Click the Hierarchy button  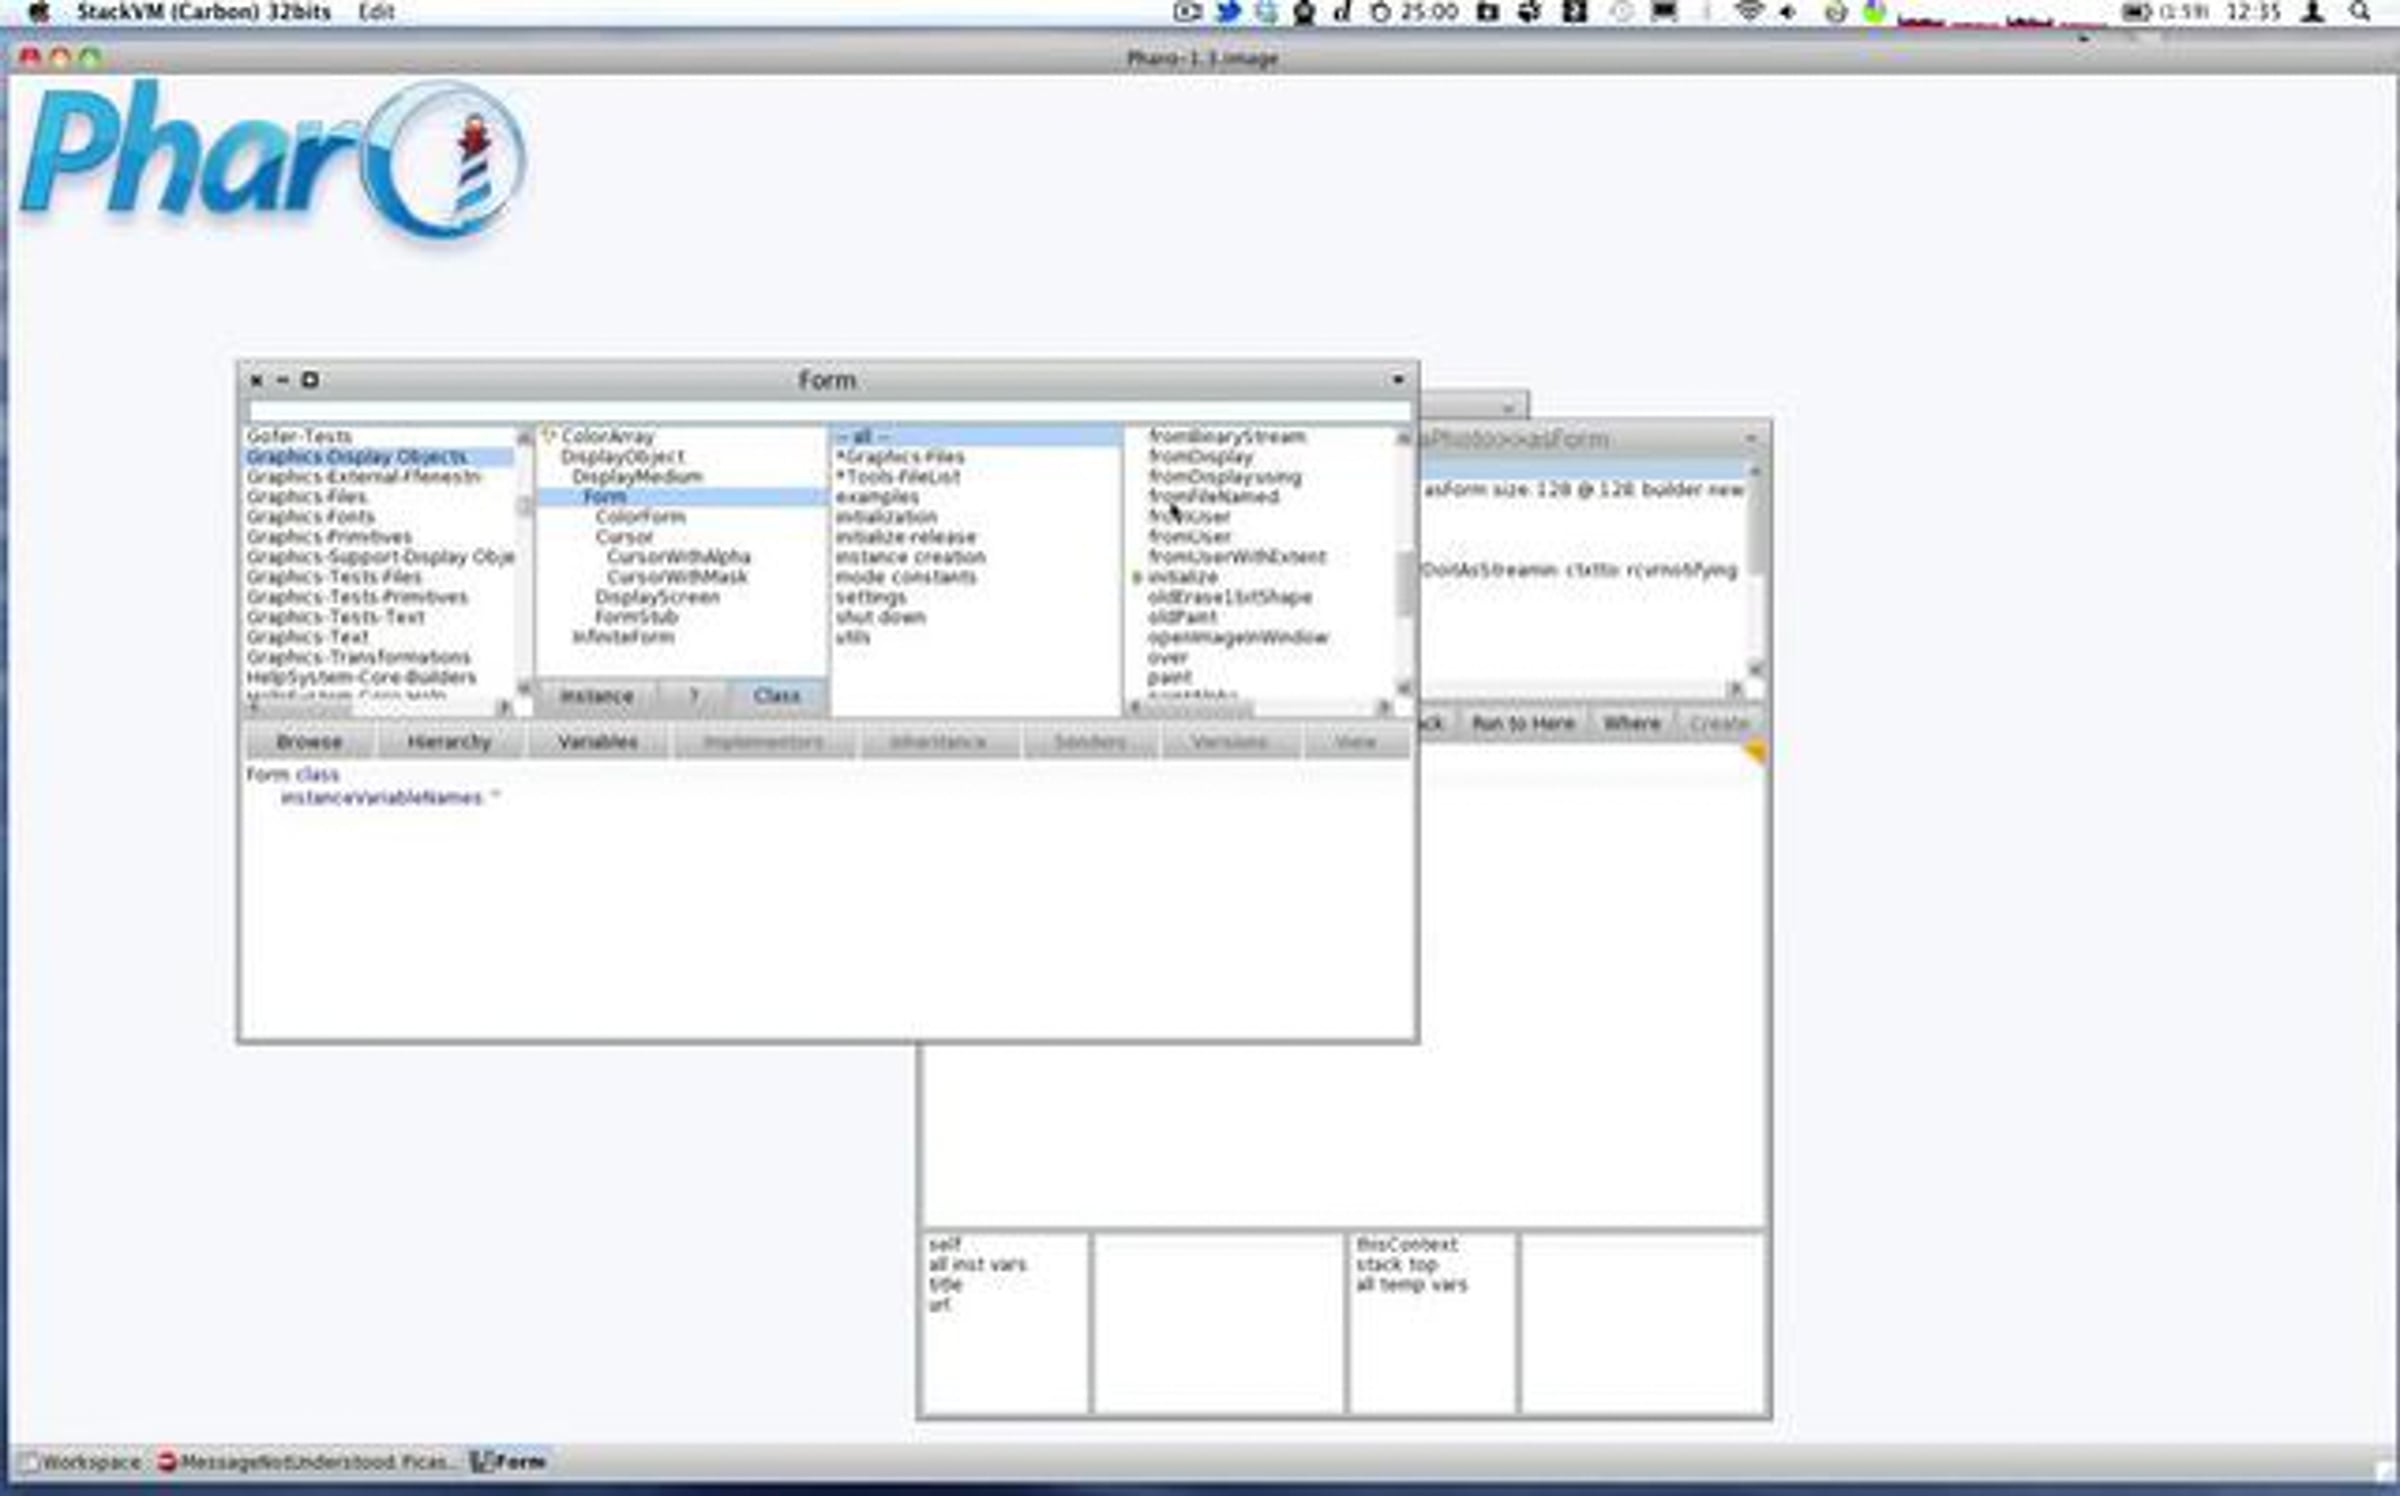pyautogui.click(x=449, y=742)
